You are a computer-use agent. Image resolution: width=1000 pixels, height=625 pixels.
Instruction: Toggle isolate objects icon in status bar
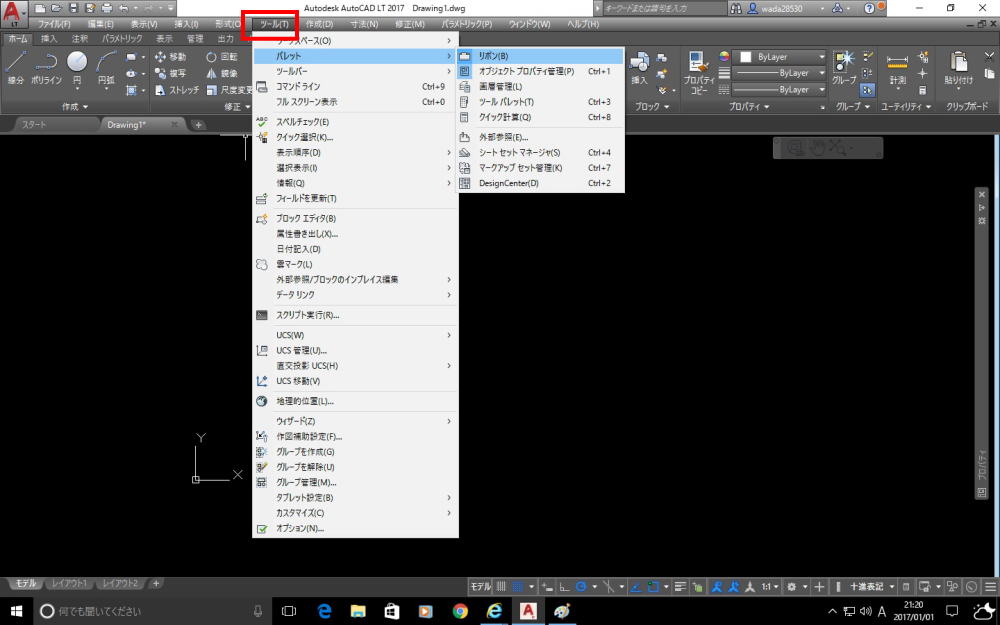pyautogui.click(x=953, y=587)
